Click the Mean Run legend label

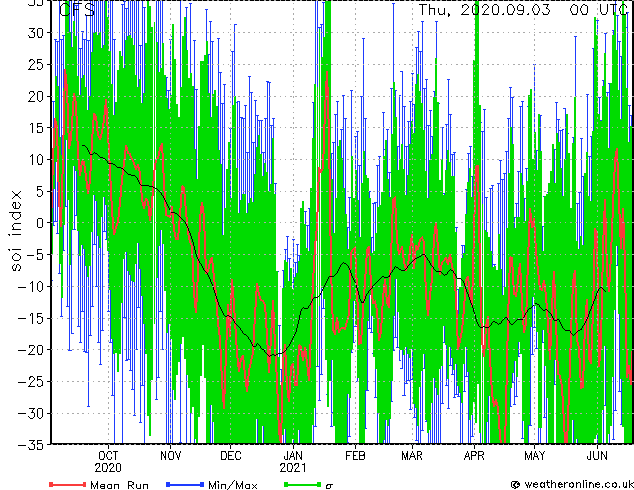tap(119, 485)
